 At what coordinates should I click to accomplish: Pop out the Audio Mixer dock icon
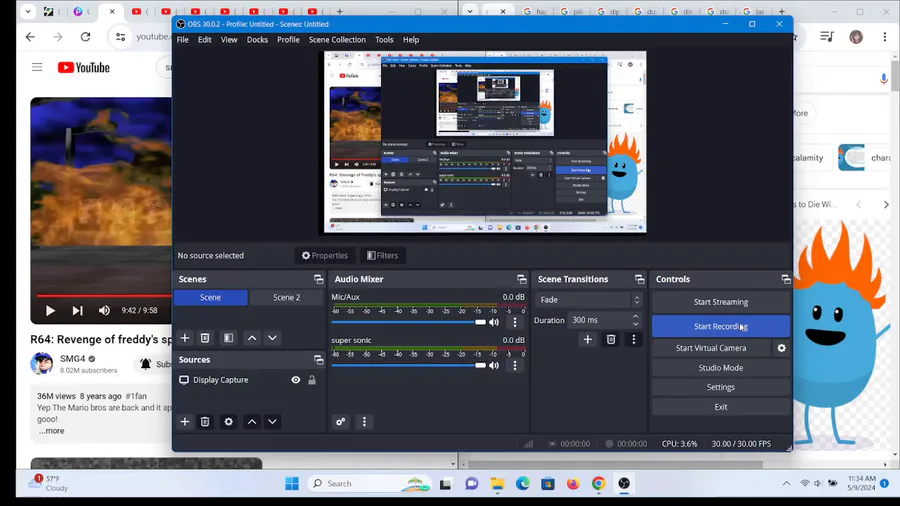pyautogui.click(x=521, y=279)
